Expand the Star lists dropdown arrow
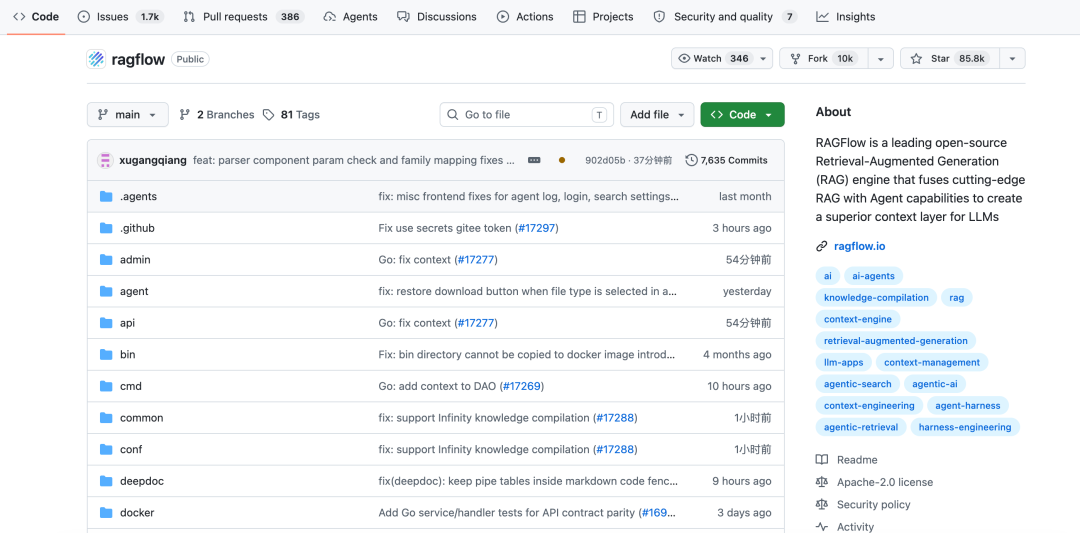Screen dimensions: 1080x533 tap(1012, 59)
